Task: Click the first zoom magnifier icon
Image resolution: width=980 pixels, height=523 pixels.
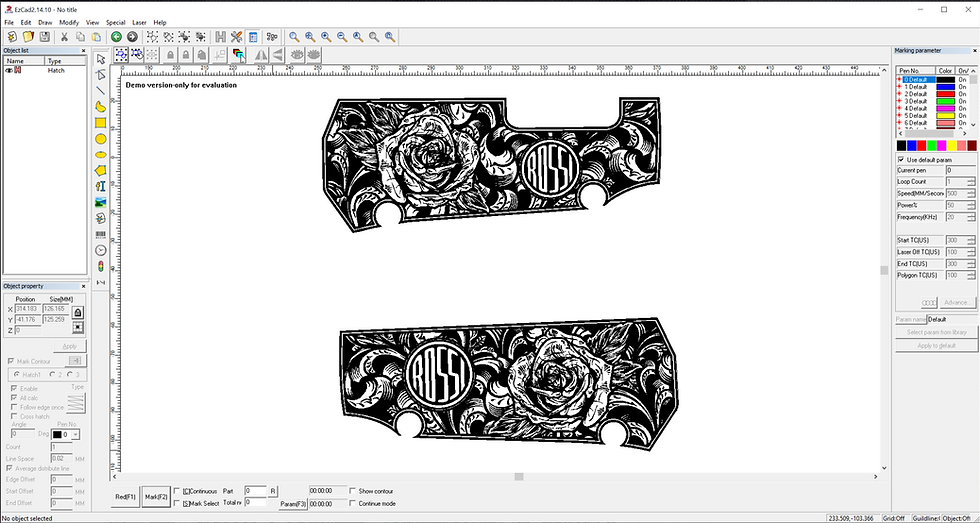Action: [294, 37]
